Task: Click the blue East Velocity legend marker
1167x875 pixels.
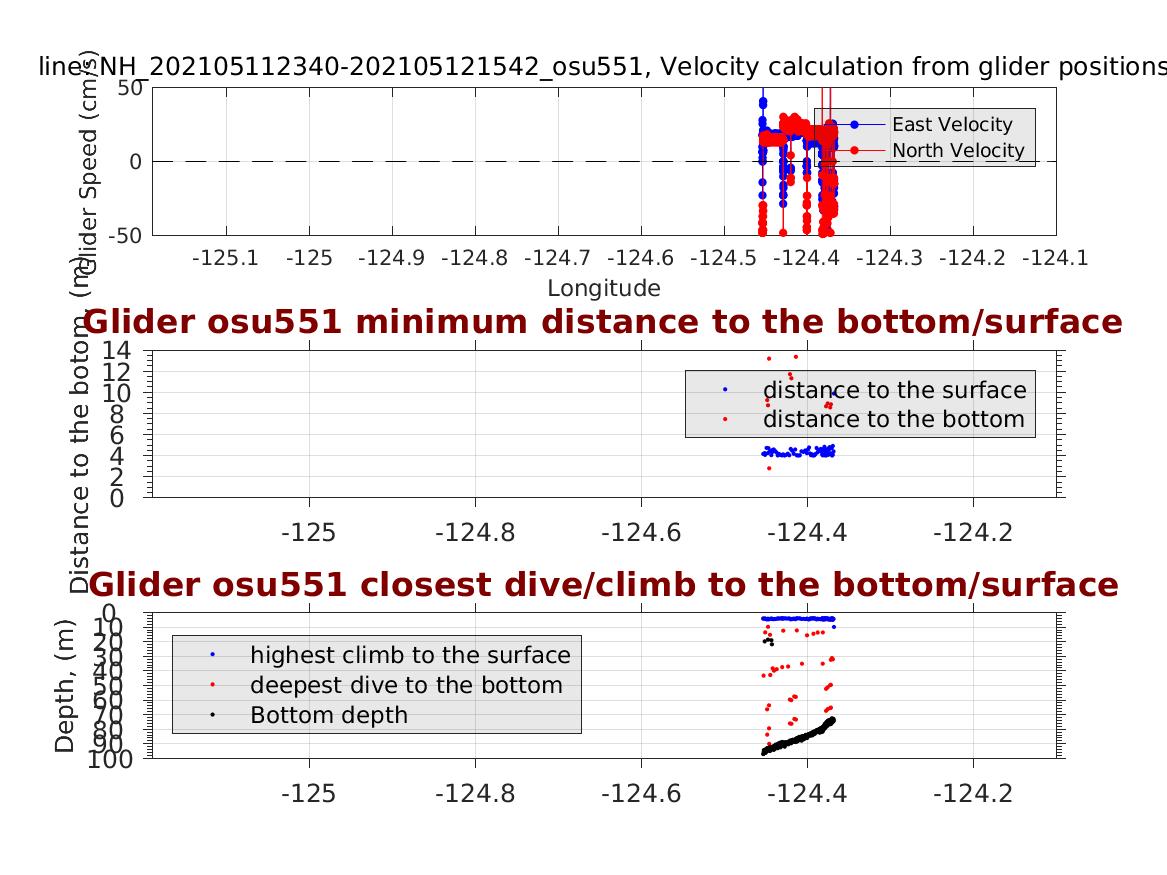Action: click(x=854, y=124)
